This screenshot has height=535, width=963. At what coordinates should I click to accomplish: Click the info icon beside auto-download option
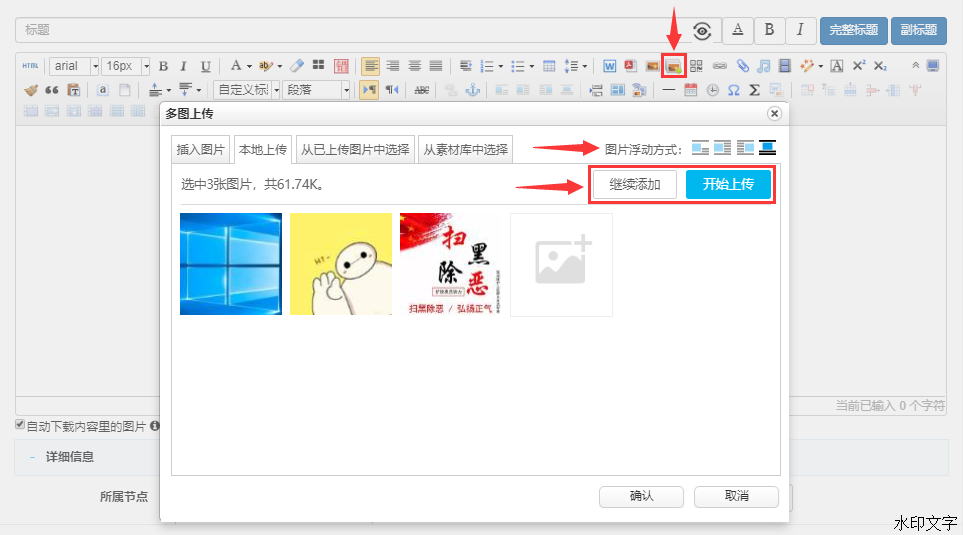pos(155,425)
